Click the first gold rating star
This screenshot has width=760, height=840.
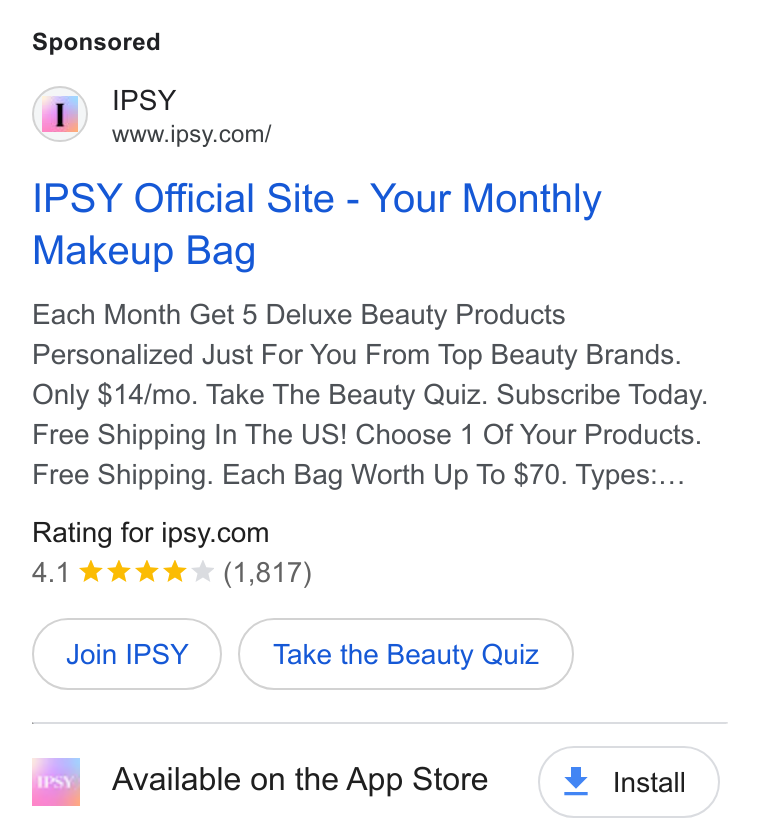91,572
